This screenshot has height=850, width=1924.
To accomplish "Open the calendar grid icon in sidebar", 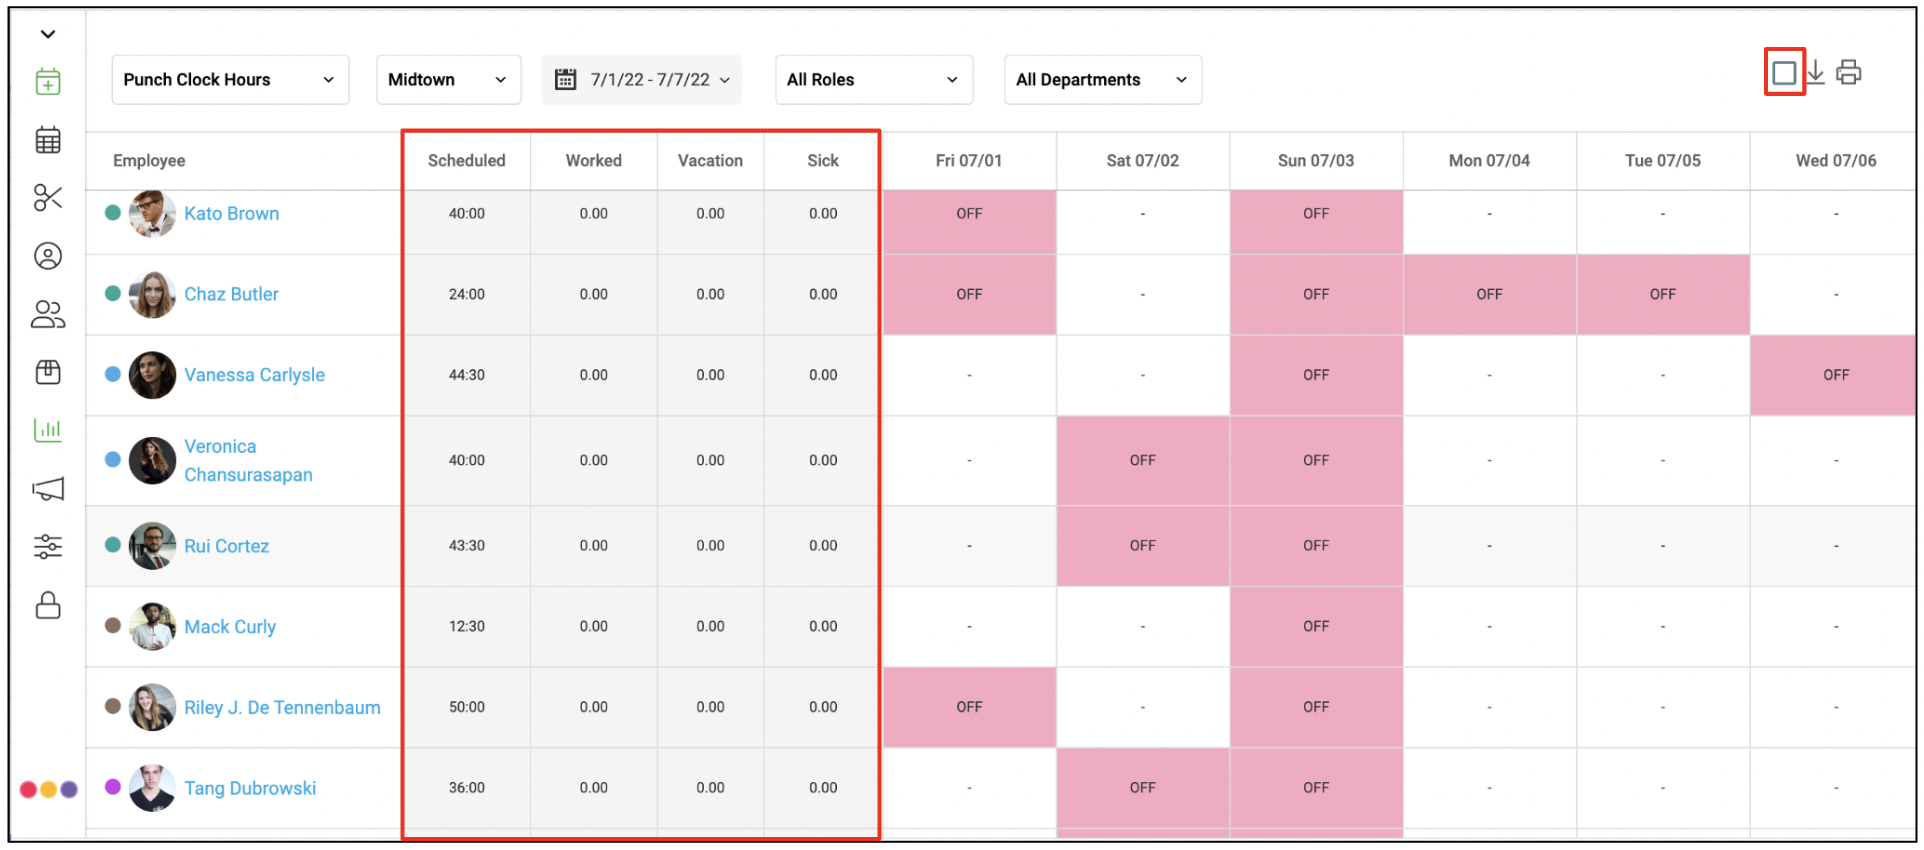I will [48, 140].
